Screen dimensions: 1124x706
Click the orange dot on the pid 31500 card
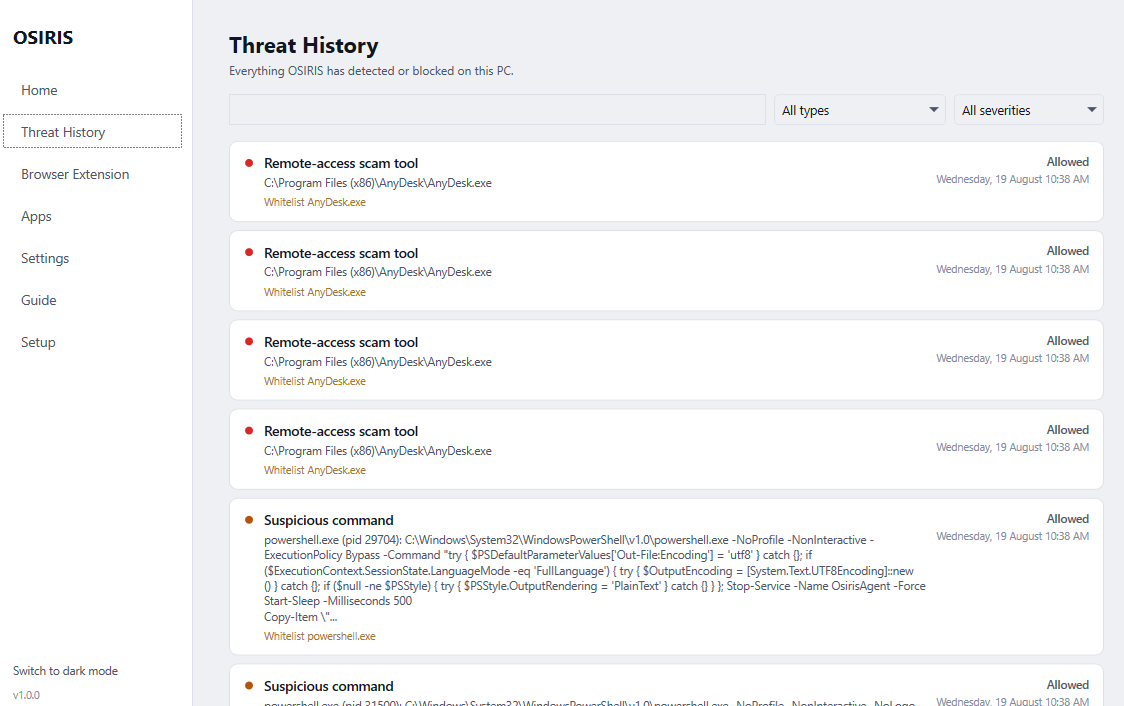coord(249,685)
